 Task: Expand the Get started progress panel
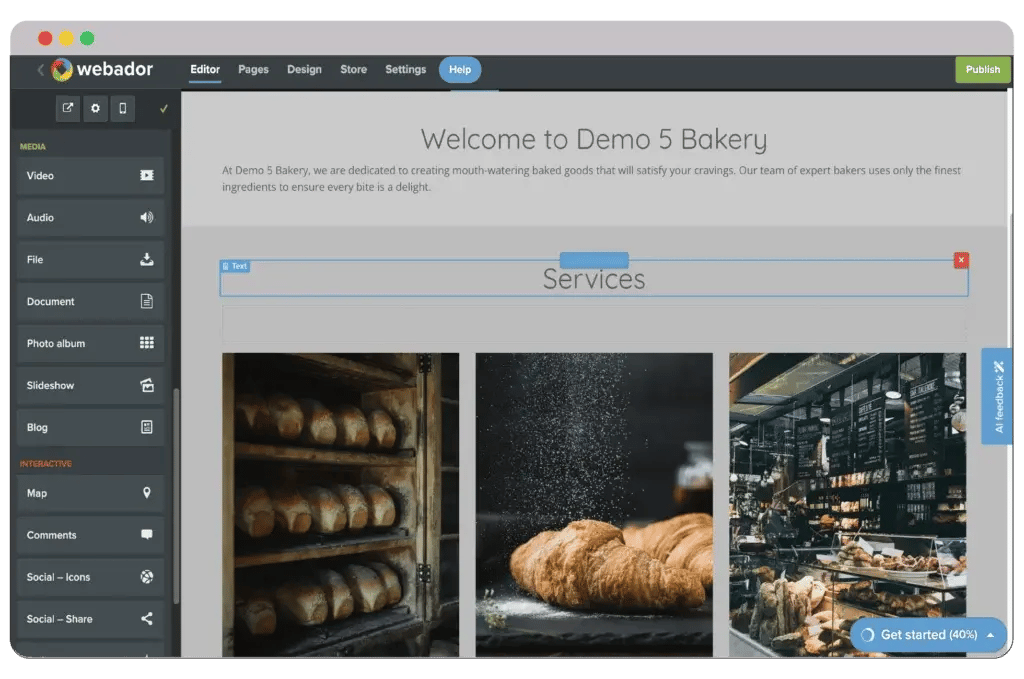(x=928, y=635)
